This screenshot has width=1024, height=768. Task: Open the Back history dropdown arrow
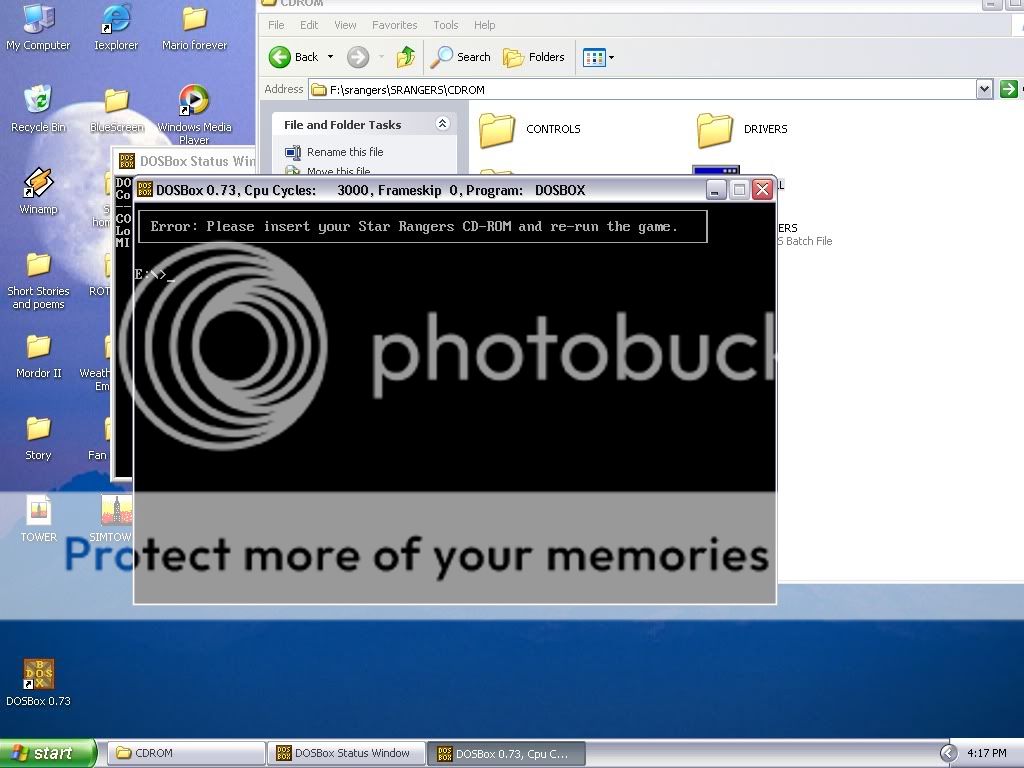click(x=330, y=57)
